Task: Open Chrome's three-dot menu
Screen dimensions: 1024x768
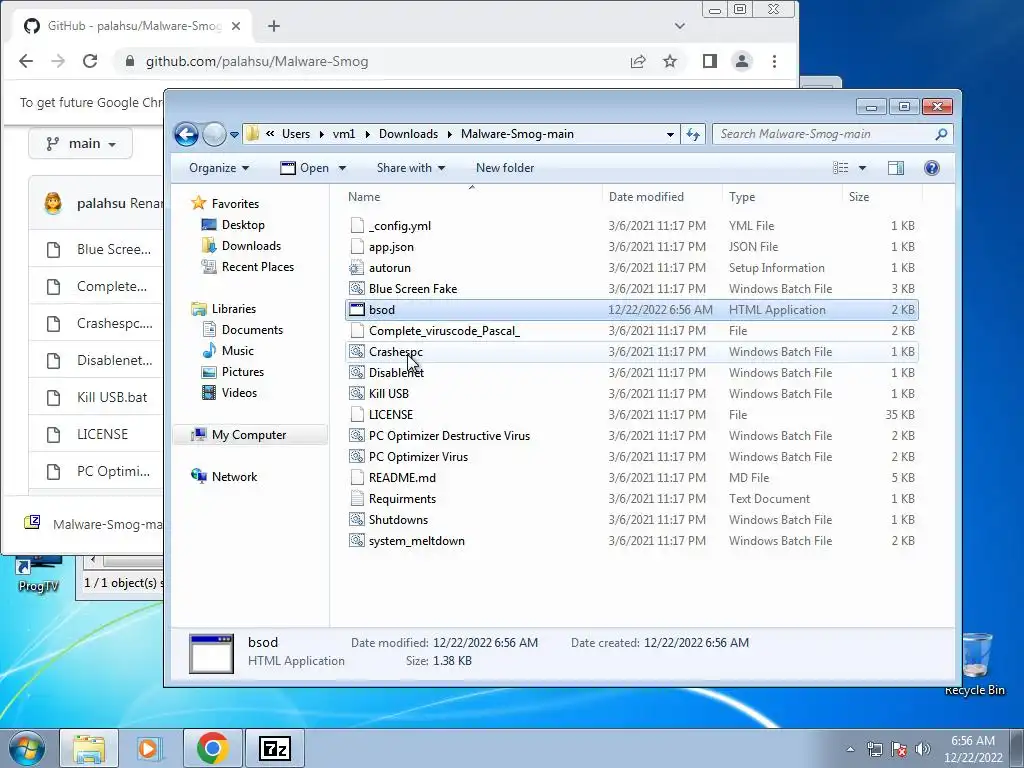Action: (x=775, y=61)
